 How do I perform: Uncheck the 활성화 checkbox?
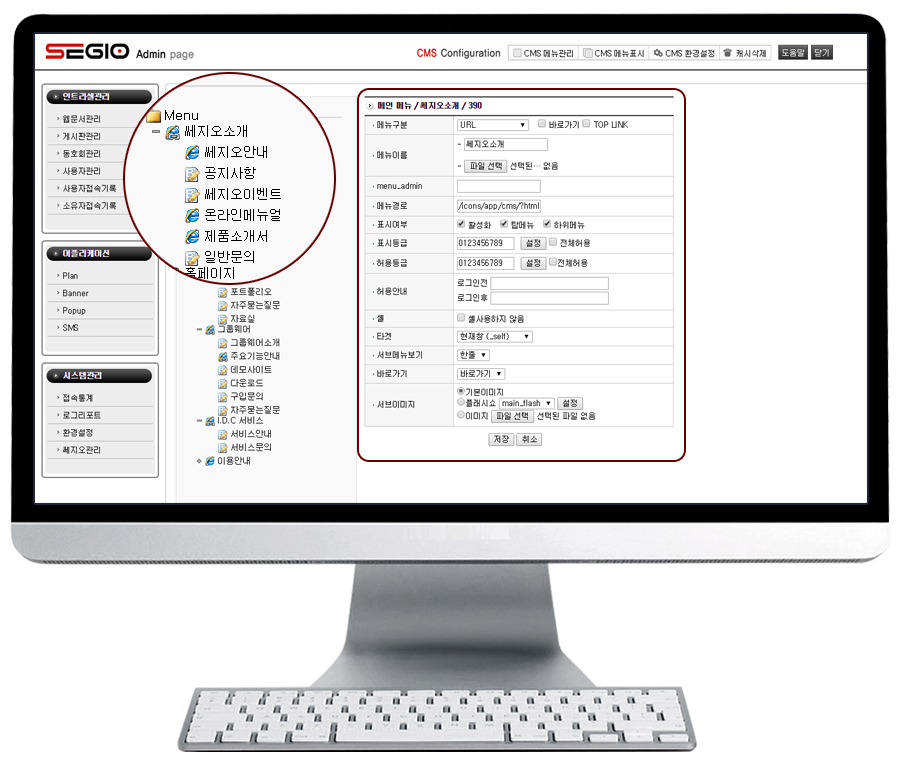click(x=461, y=224)
